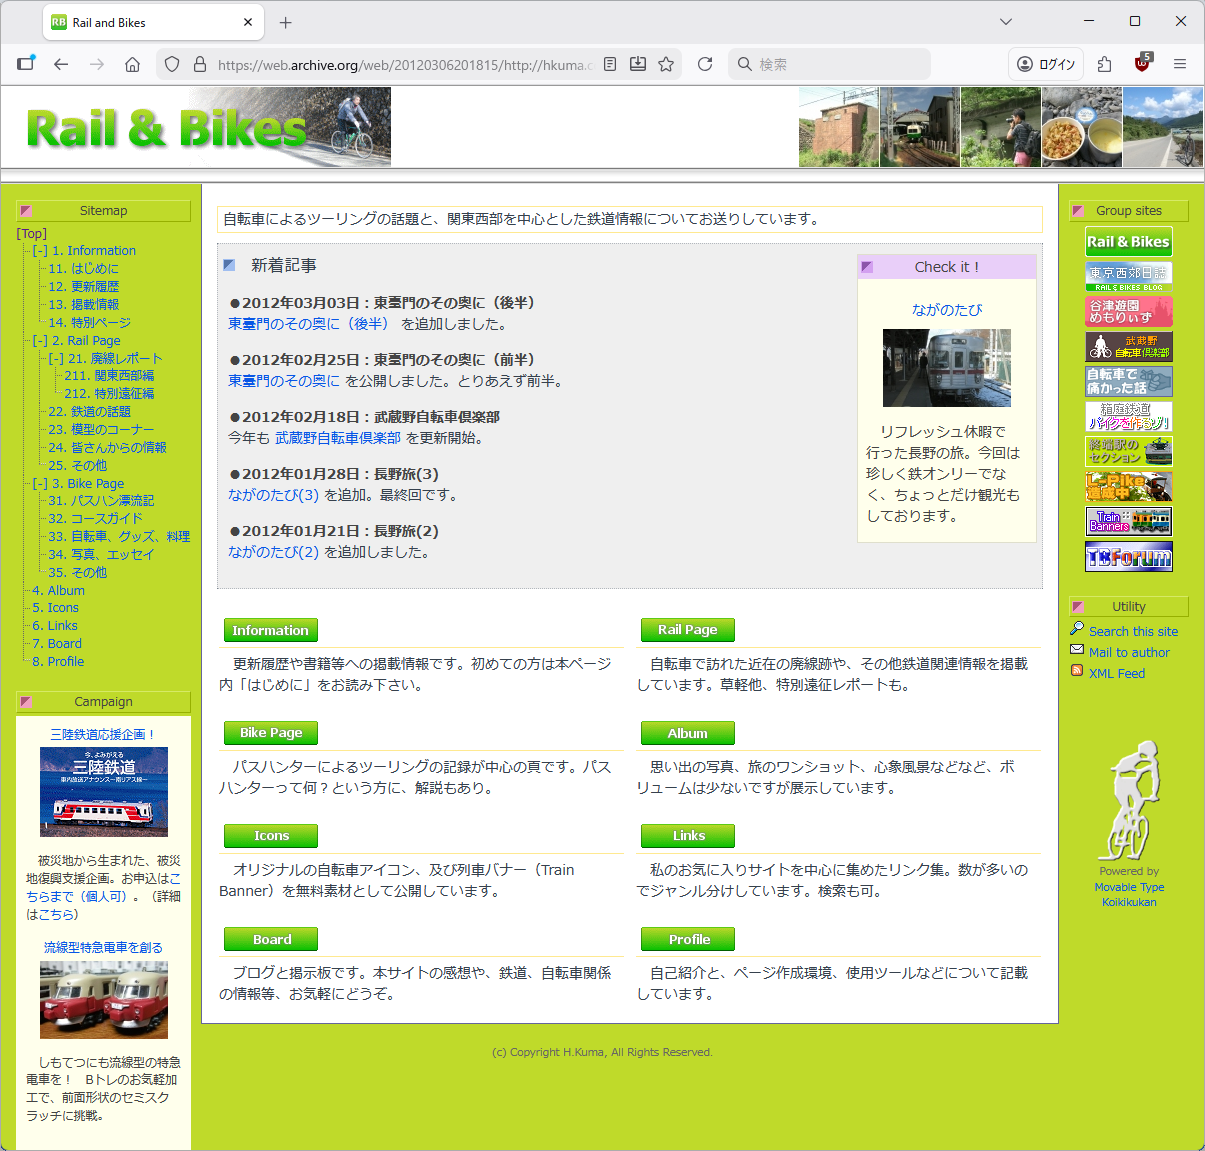Open Reader View icon in address bar
Viewport: 1205px width, 1151px height.
click(x=610, y=64)
